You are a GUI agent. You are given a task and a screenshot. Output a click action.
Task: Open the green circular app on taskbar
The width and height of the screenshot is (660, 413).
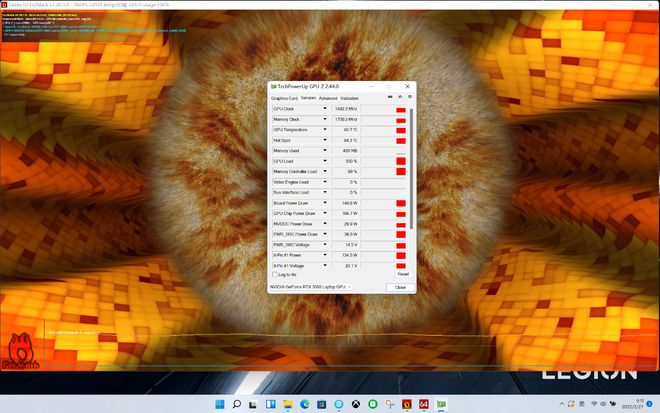(373, 404)
